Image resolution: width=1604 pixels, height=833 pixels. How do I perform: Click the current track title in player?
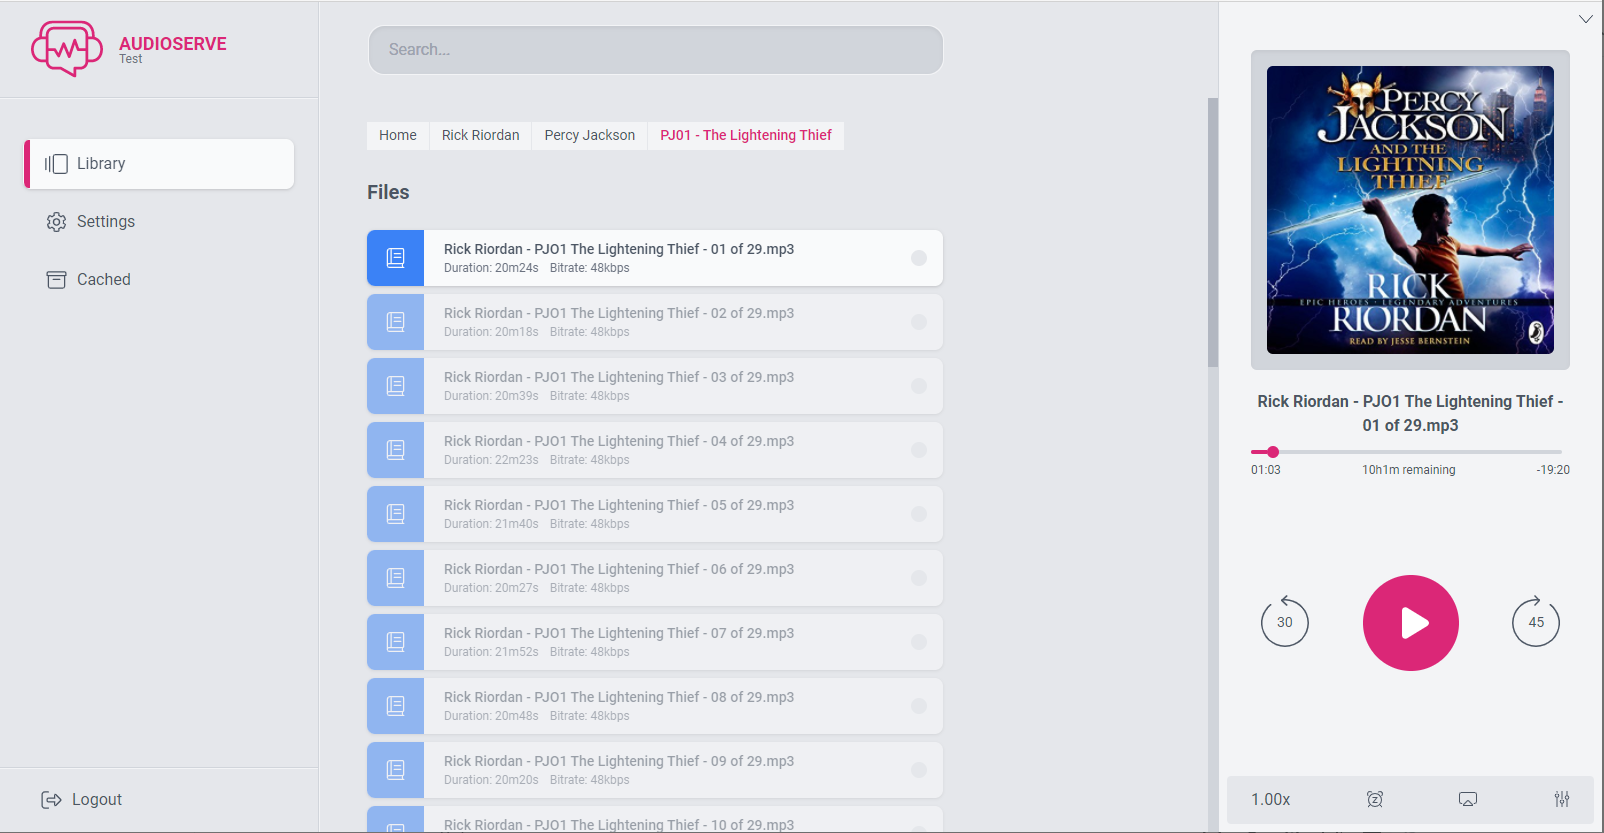pyautogui.click(x=1410, y=413)
